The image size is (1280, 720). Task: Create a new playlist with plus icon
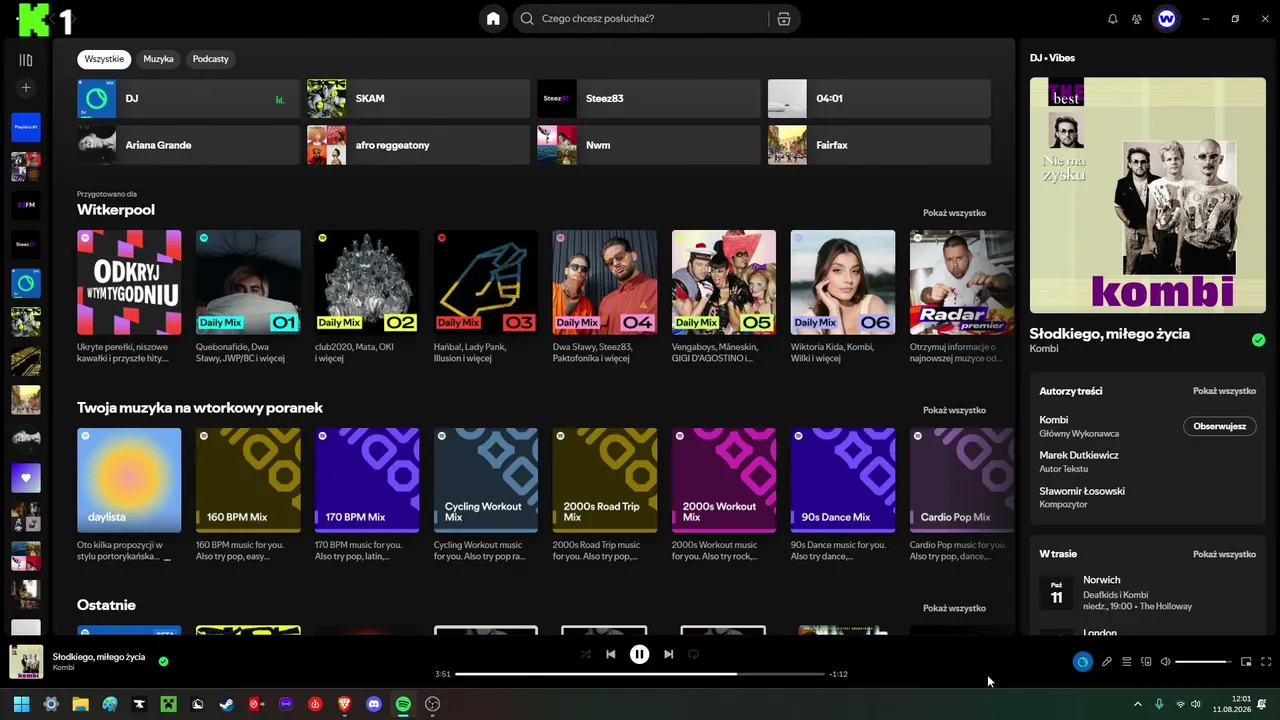[x=26, y=88]
